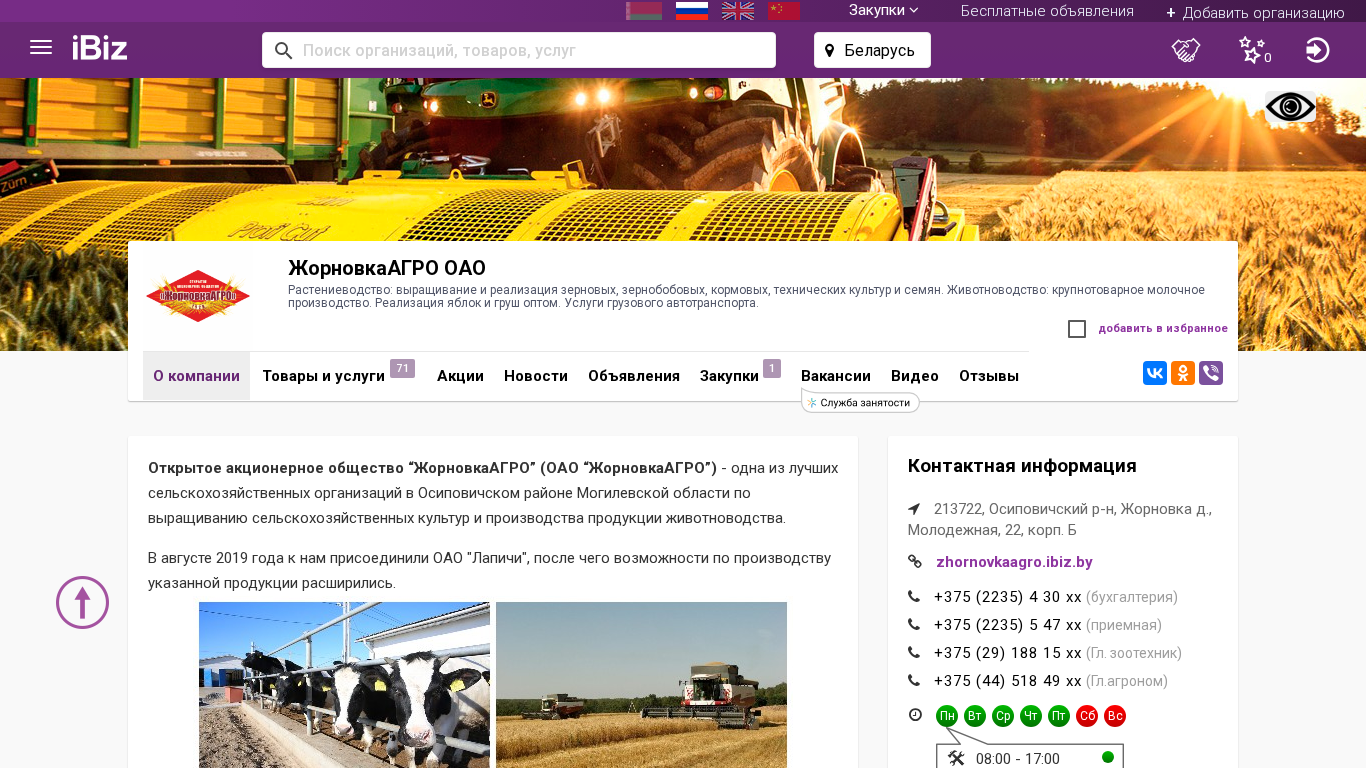Screen dimensions: 1366x768
Task: Open the hamburger main menu
Action: [41, 48]
